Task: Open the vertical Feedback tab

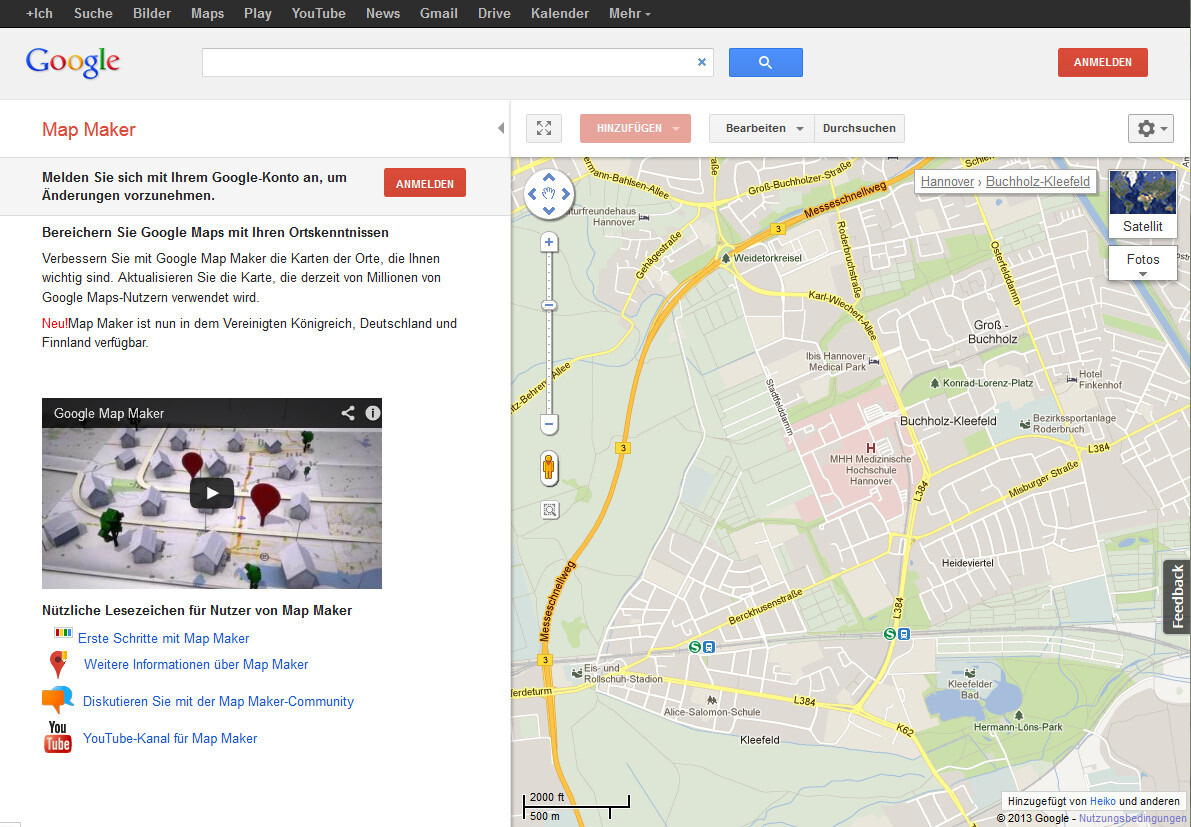Action: pos(1177,597)
